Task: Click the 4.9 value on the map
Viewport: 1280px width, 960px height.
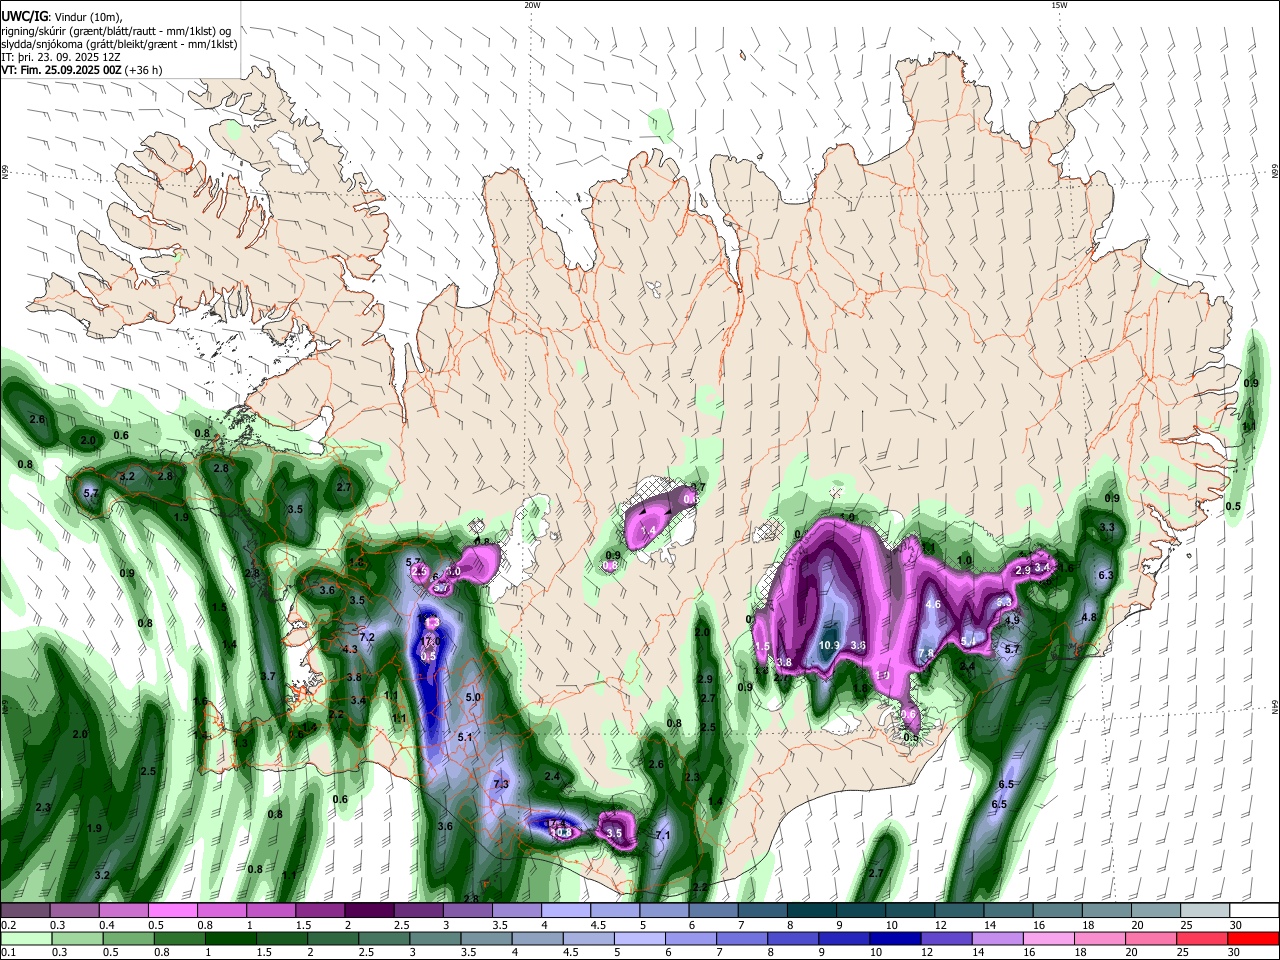Action: point(1011,620)
